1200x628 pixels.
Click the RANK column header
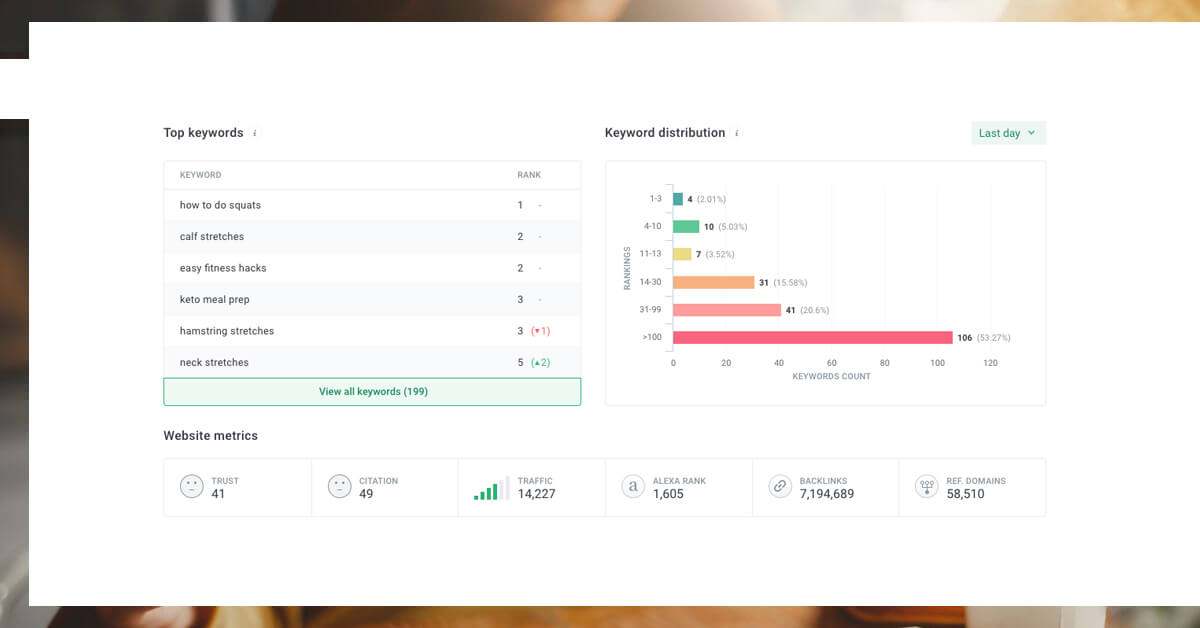click(x=529, y=175)
